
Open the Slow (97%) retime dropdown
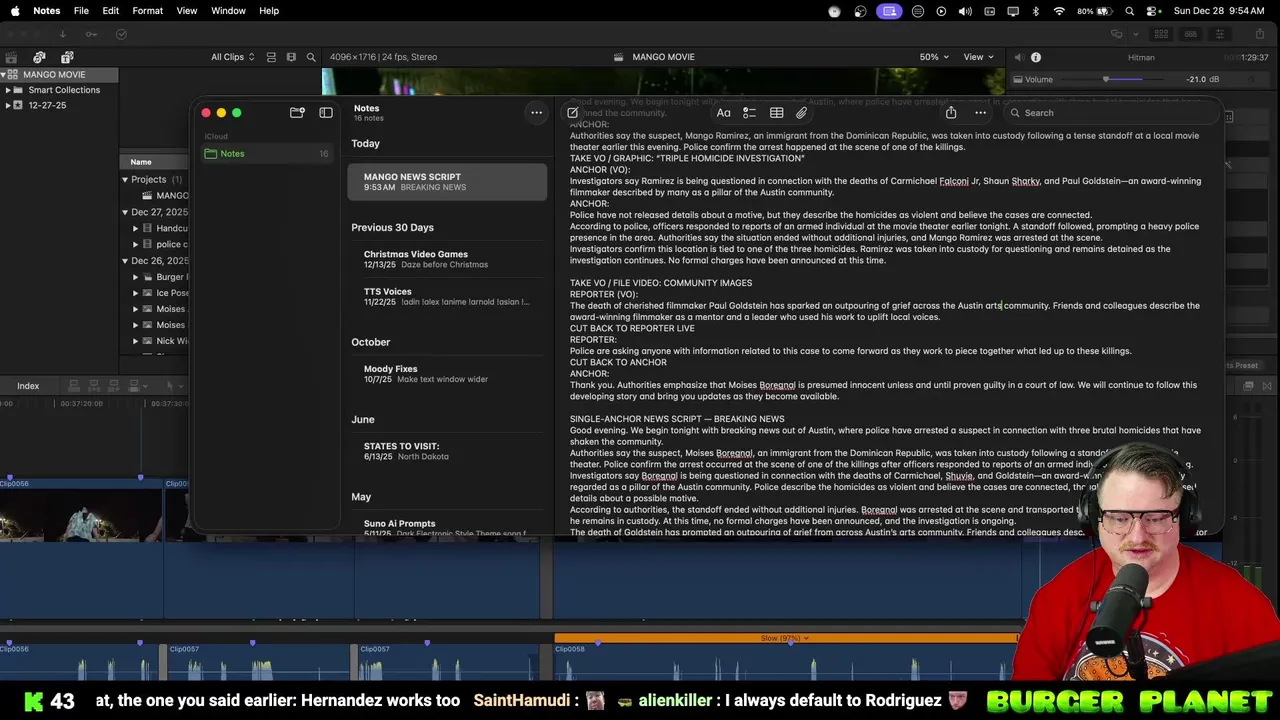(x=785, y=638)
